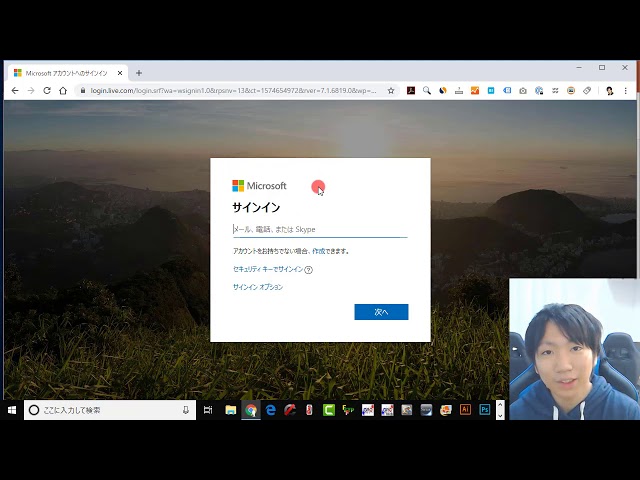This screenshot has height=480, width=640.
Task: Click the 次へ button
Action: 381,312
